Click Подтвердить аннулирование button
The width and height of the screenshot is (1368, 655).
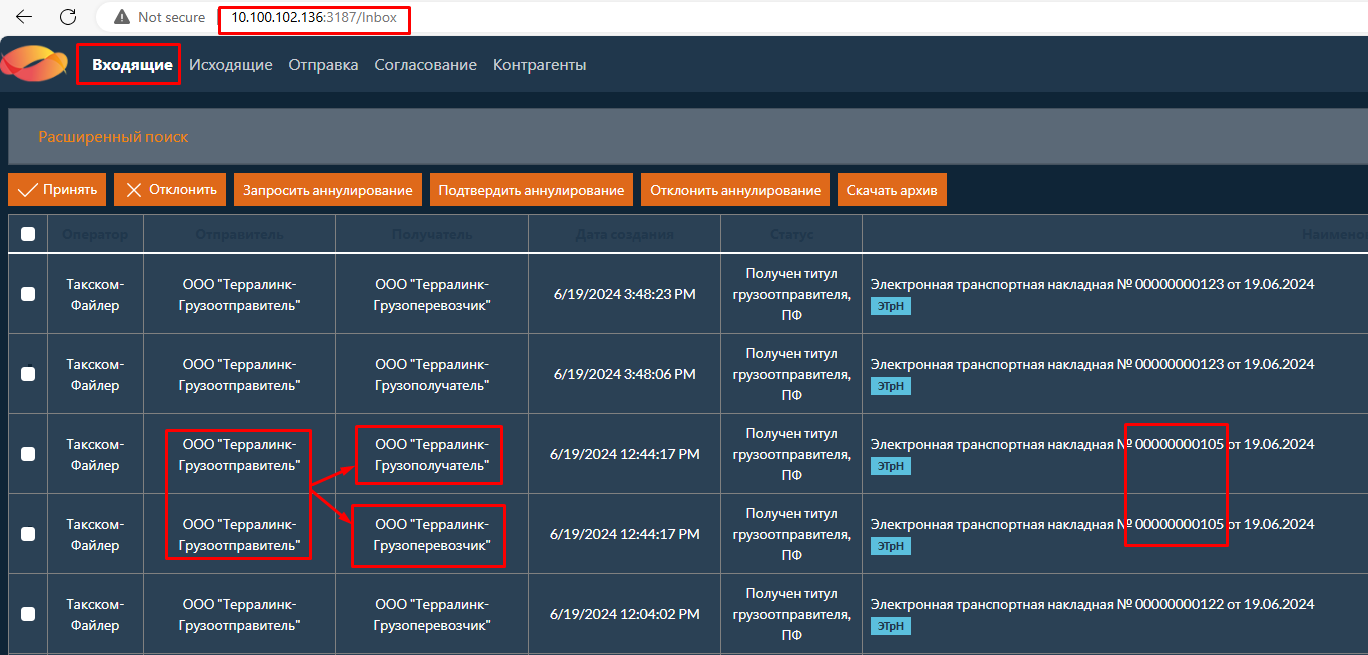click(x=531, y=190)
